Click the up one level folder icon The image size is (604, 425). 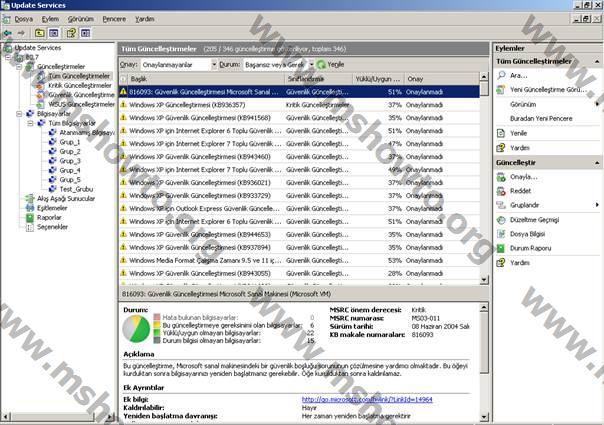pyautogui.click(x=40, y=33)
